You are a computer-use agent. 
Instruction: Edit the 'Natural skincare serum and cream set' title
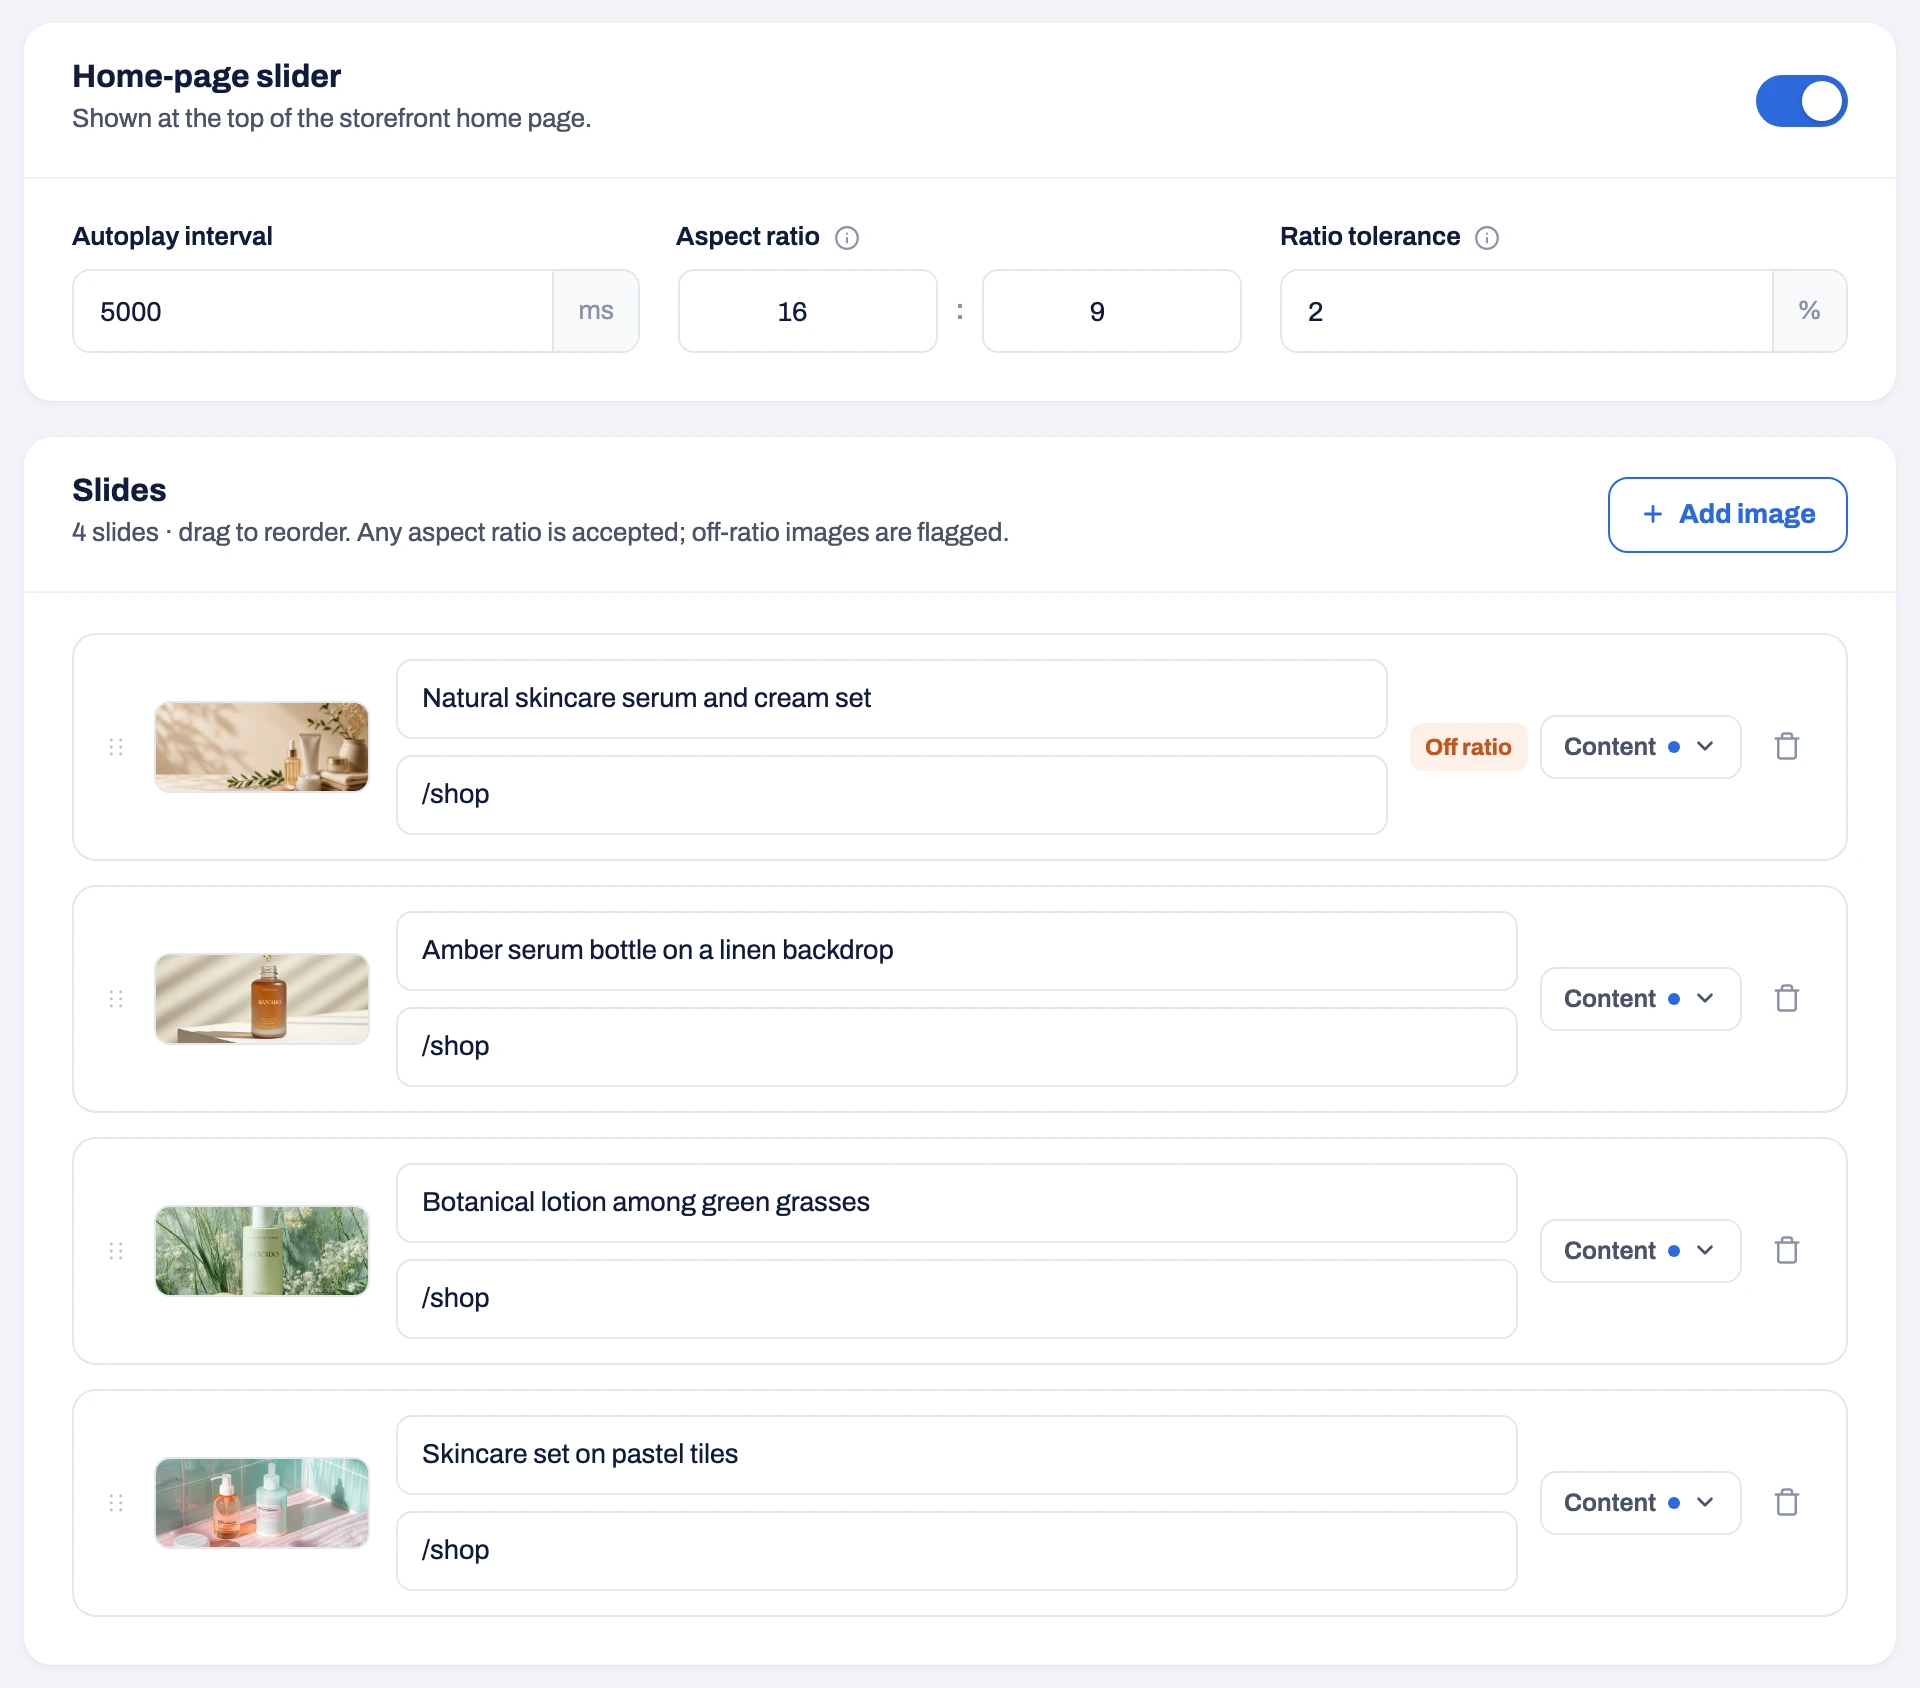[x=891, y=699]
